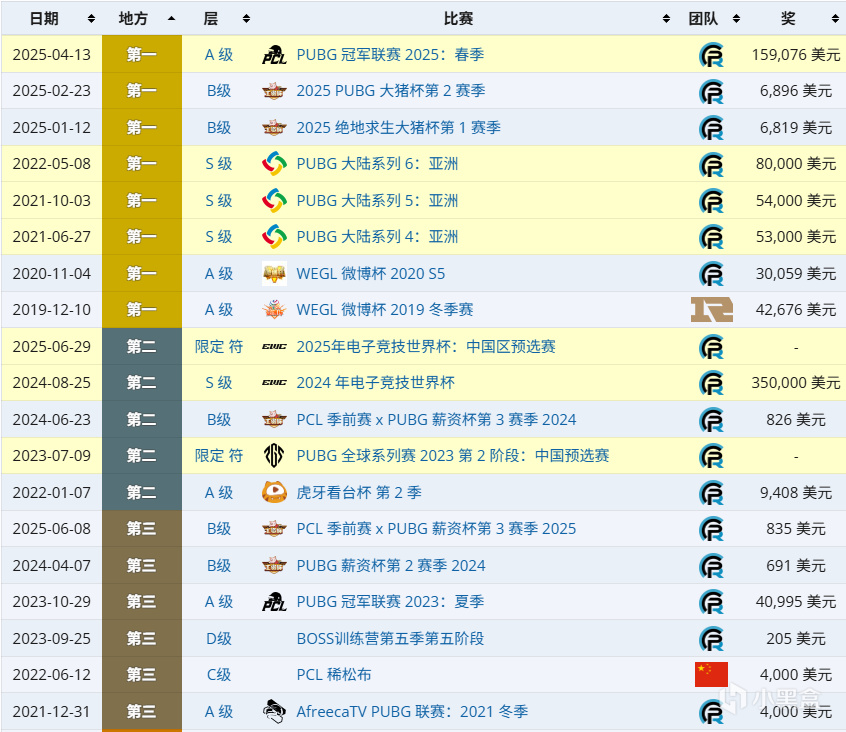Click RNG team logo in 2019-12-10 row

712,310
